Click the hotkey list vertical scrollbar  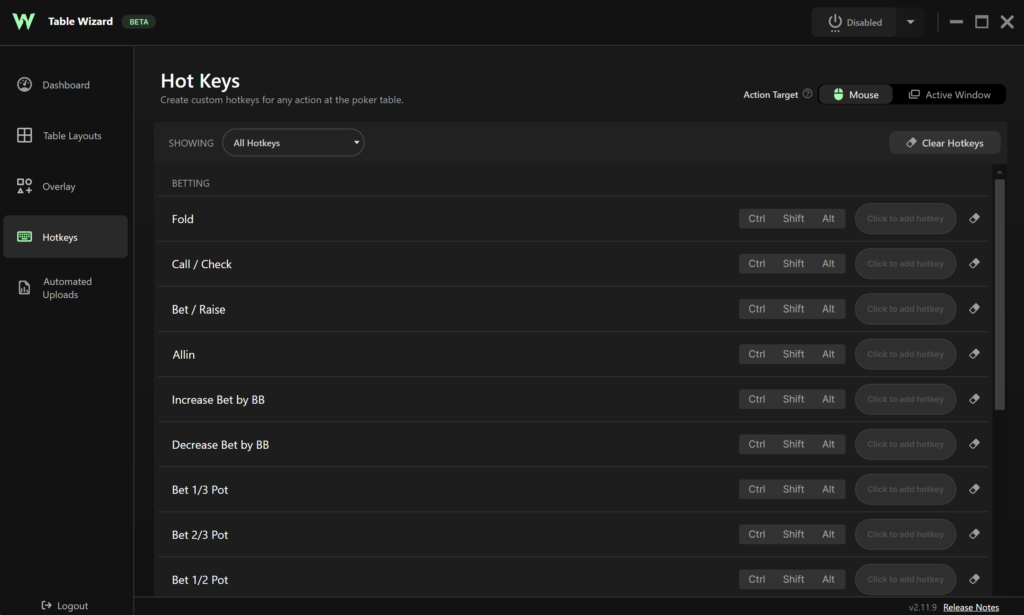tap(999, 294)
